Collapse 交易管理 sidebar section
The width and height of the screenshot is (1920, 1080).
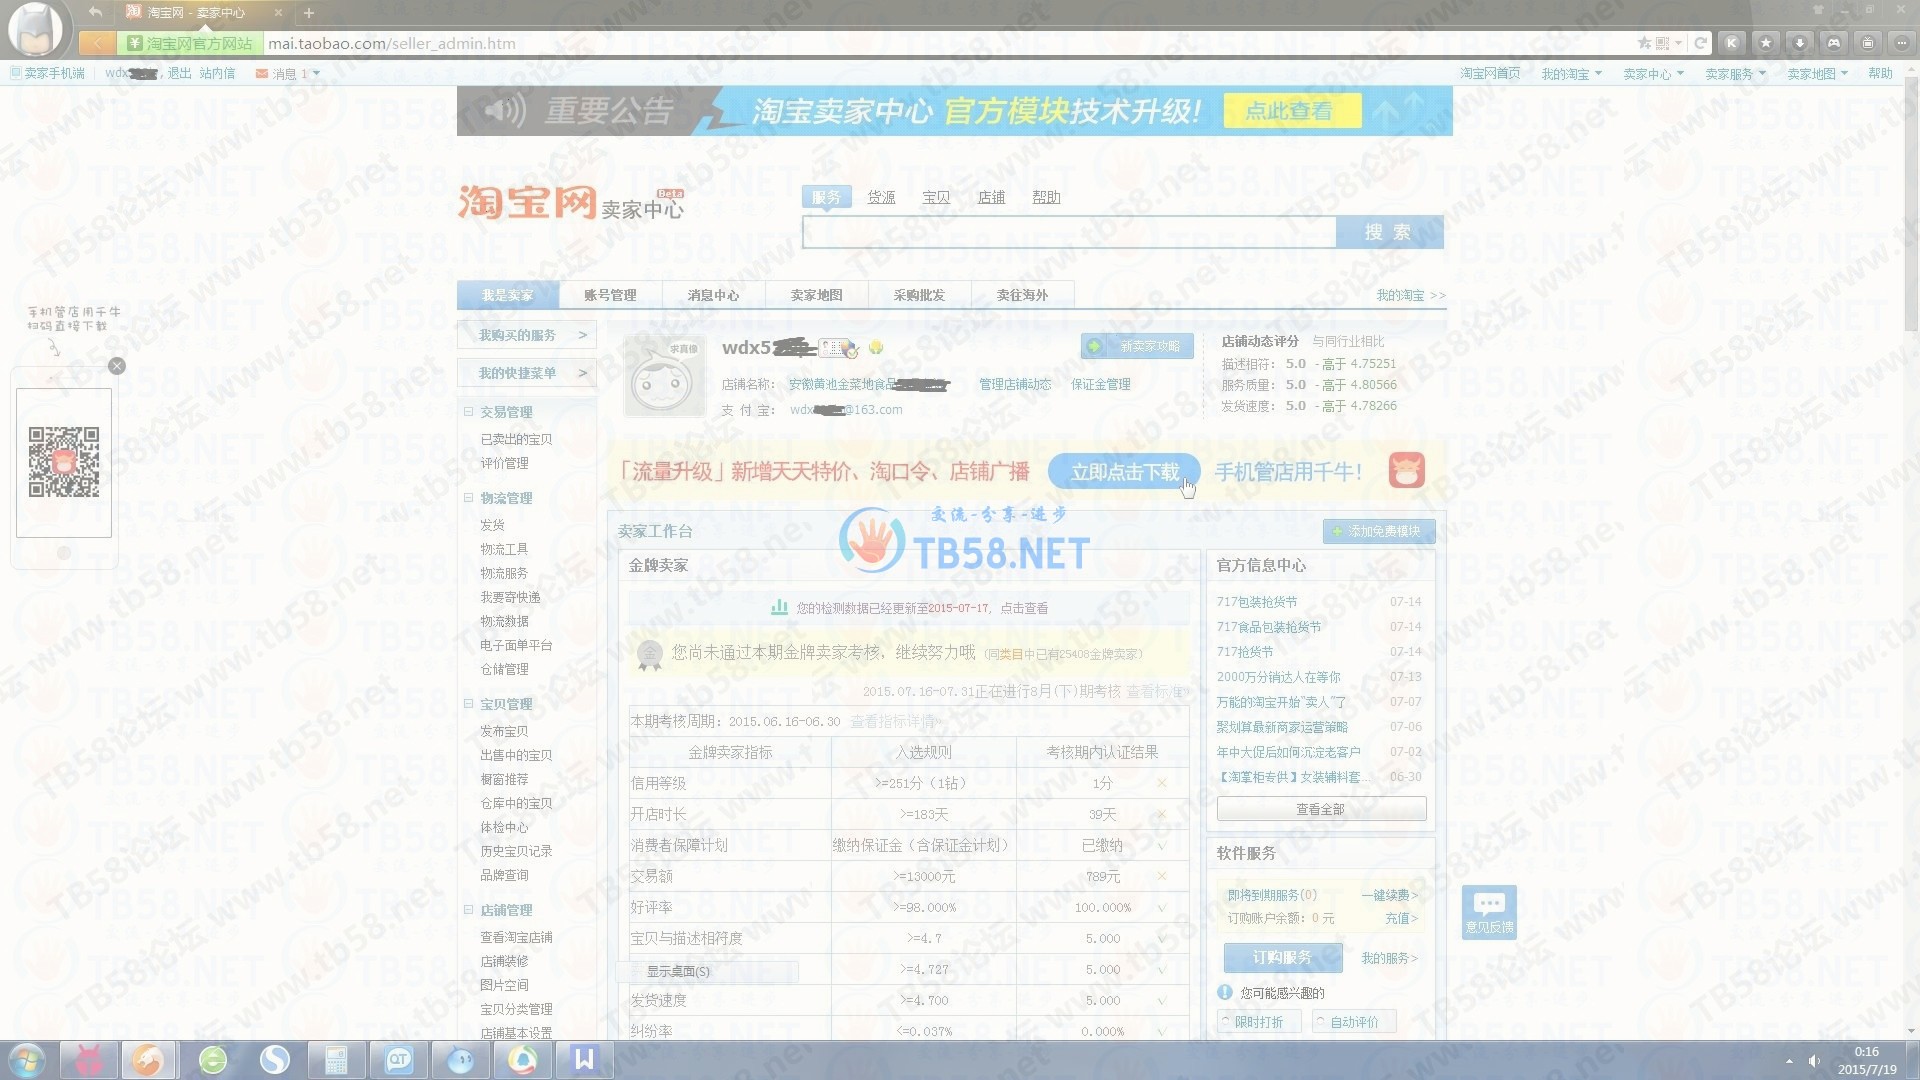468,411
